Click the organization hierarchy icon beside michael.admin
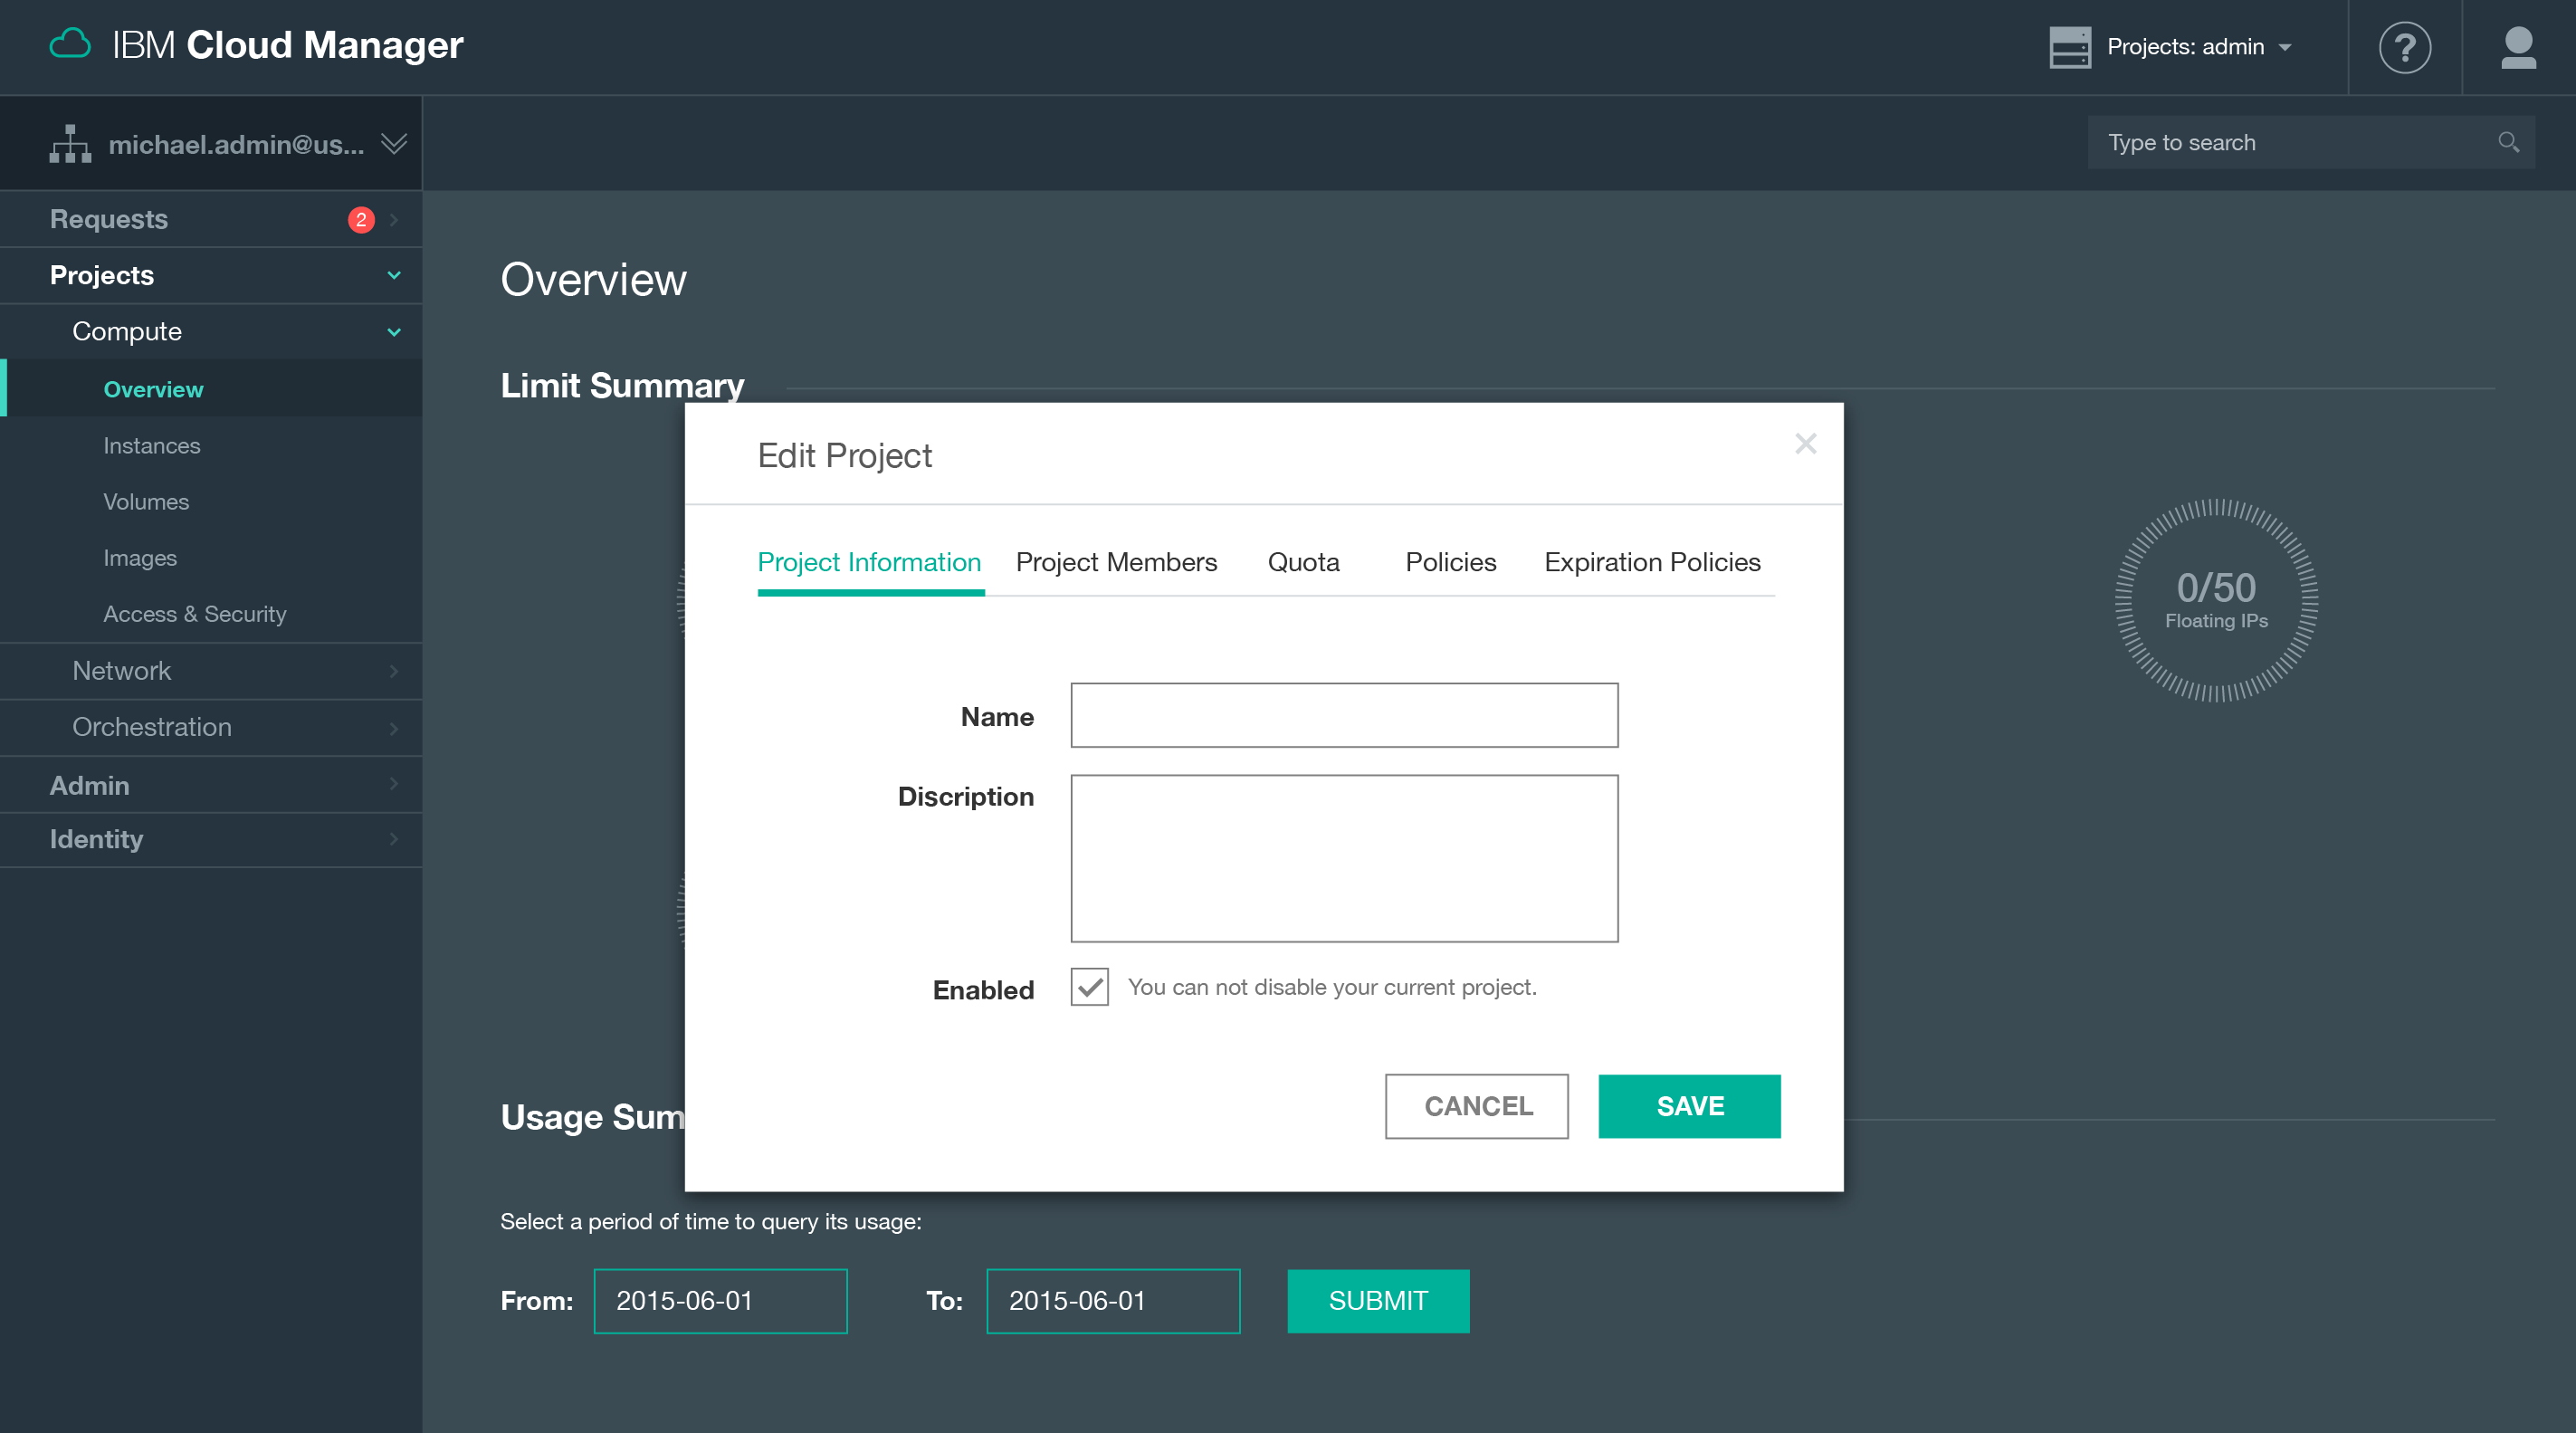The image size is (2576, 1433). click(70, 144)
